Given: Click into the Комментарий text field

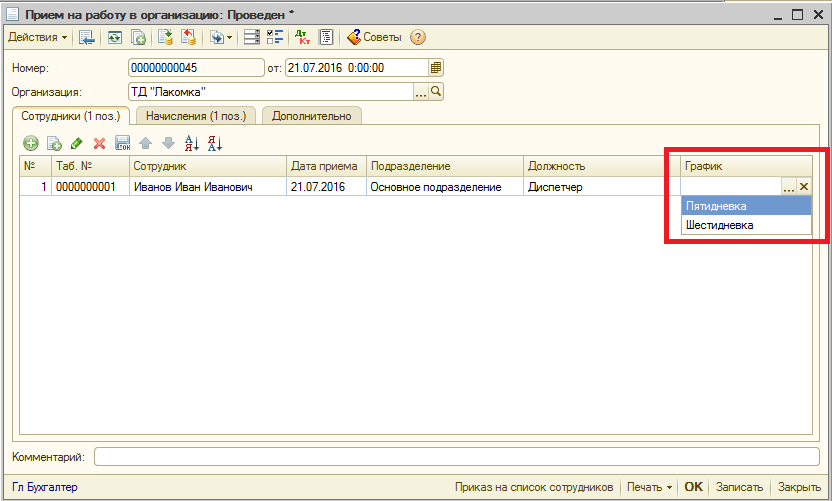Looking at the screenshot, I should tap(455, 457).
